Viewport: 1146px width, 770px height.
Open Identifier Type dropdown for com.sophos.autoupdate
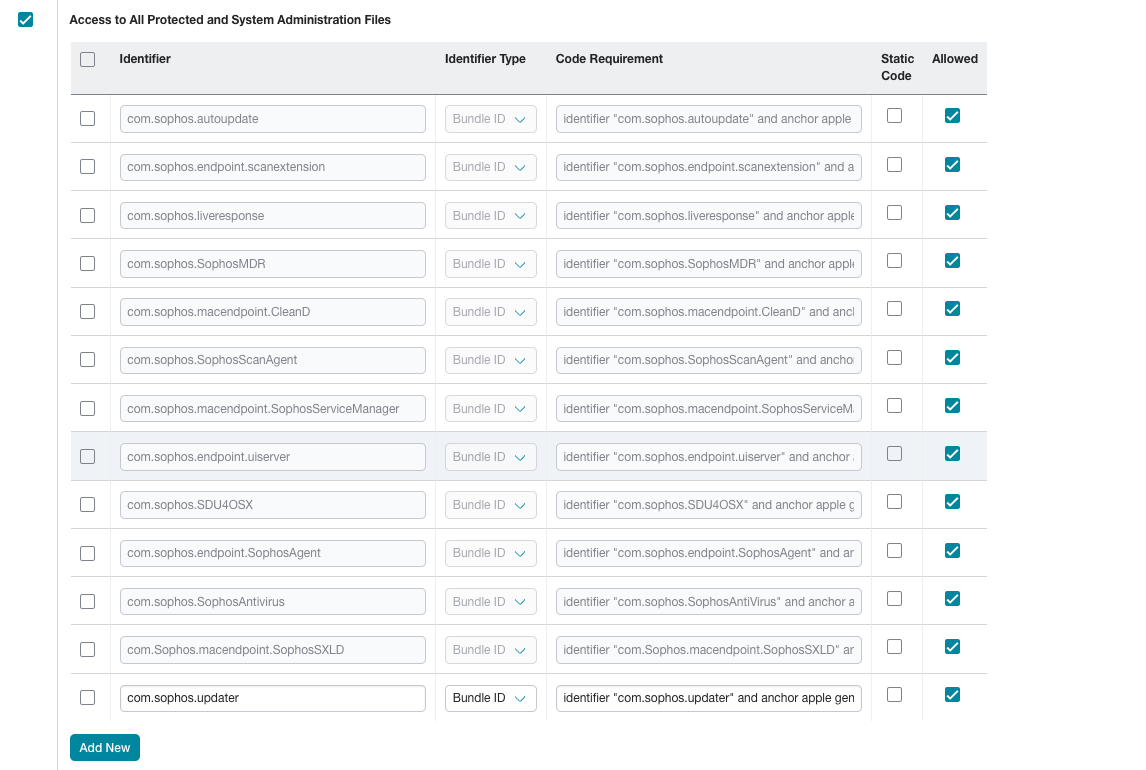click(490, 119)
